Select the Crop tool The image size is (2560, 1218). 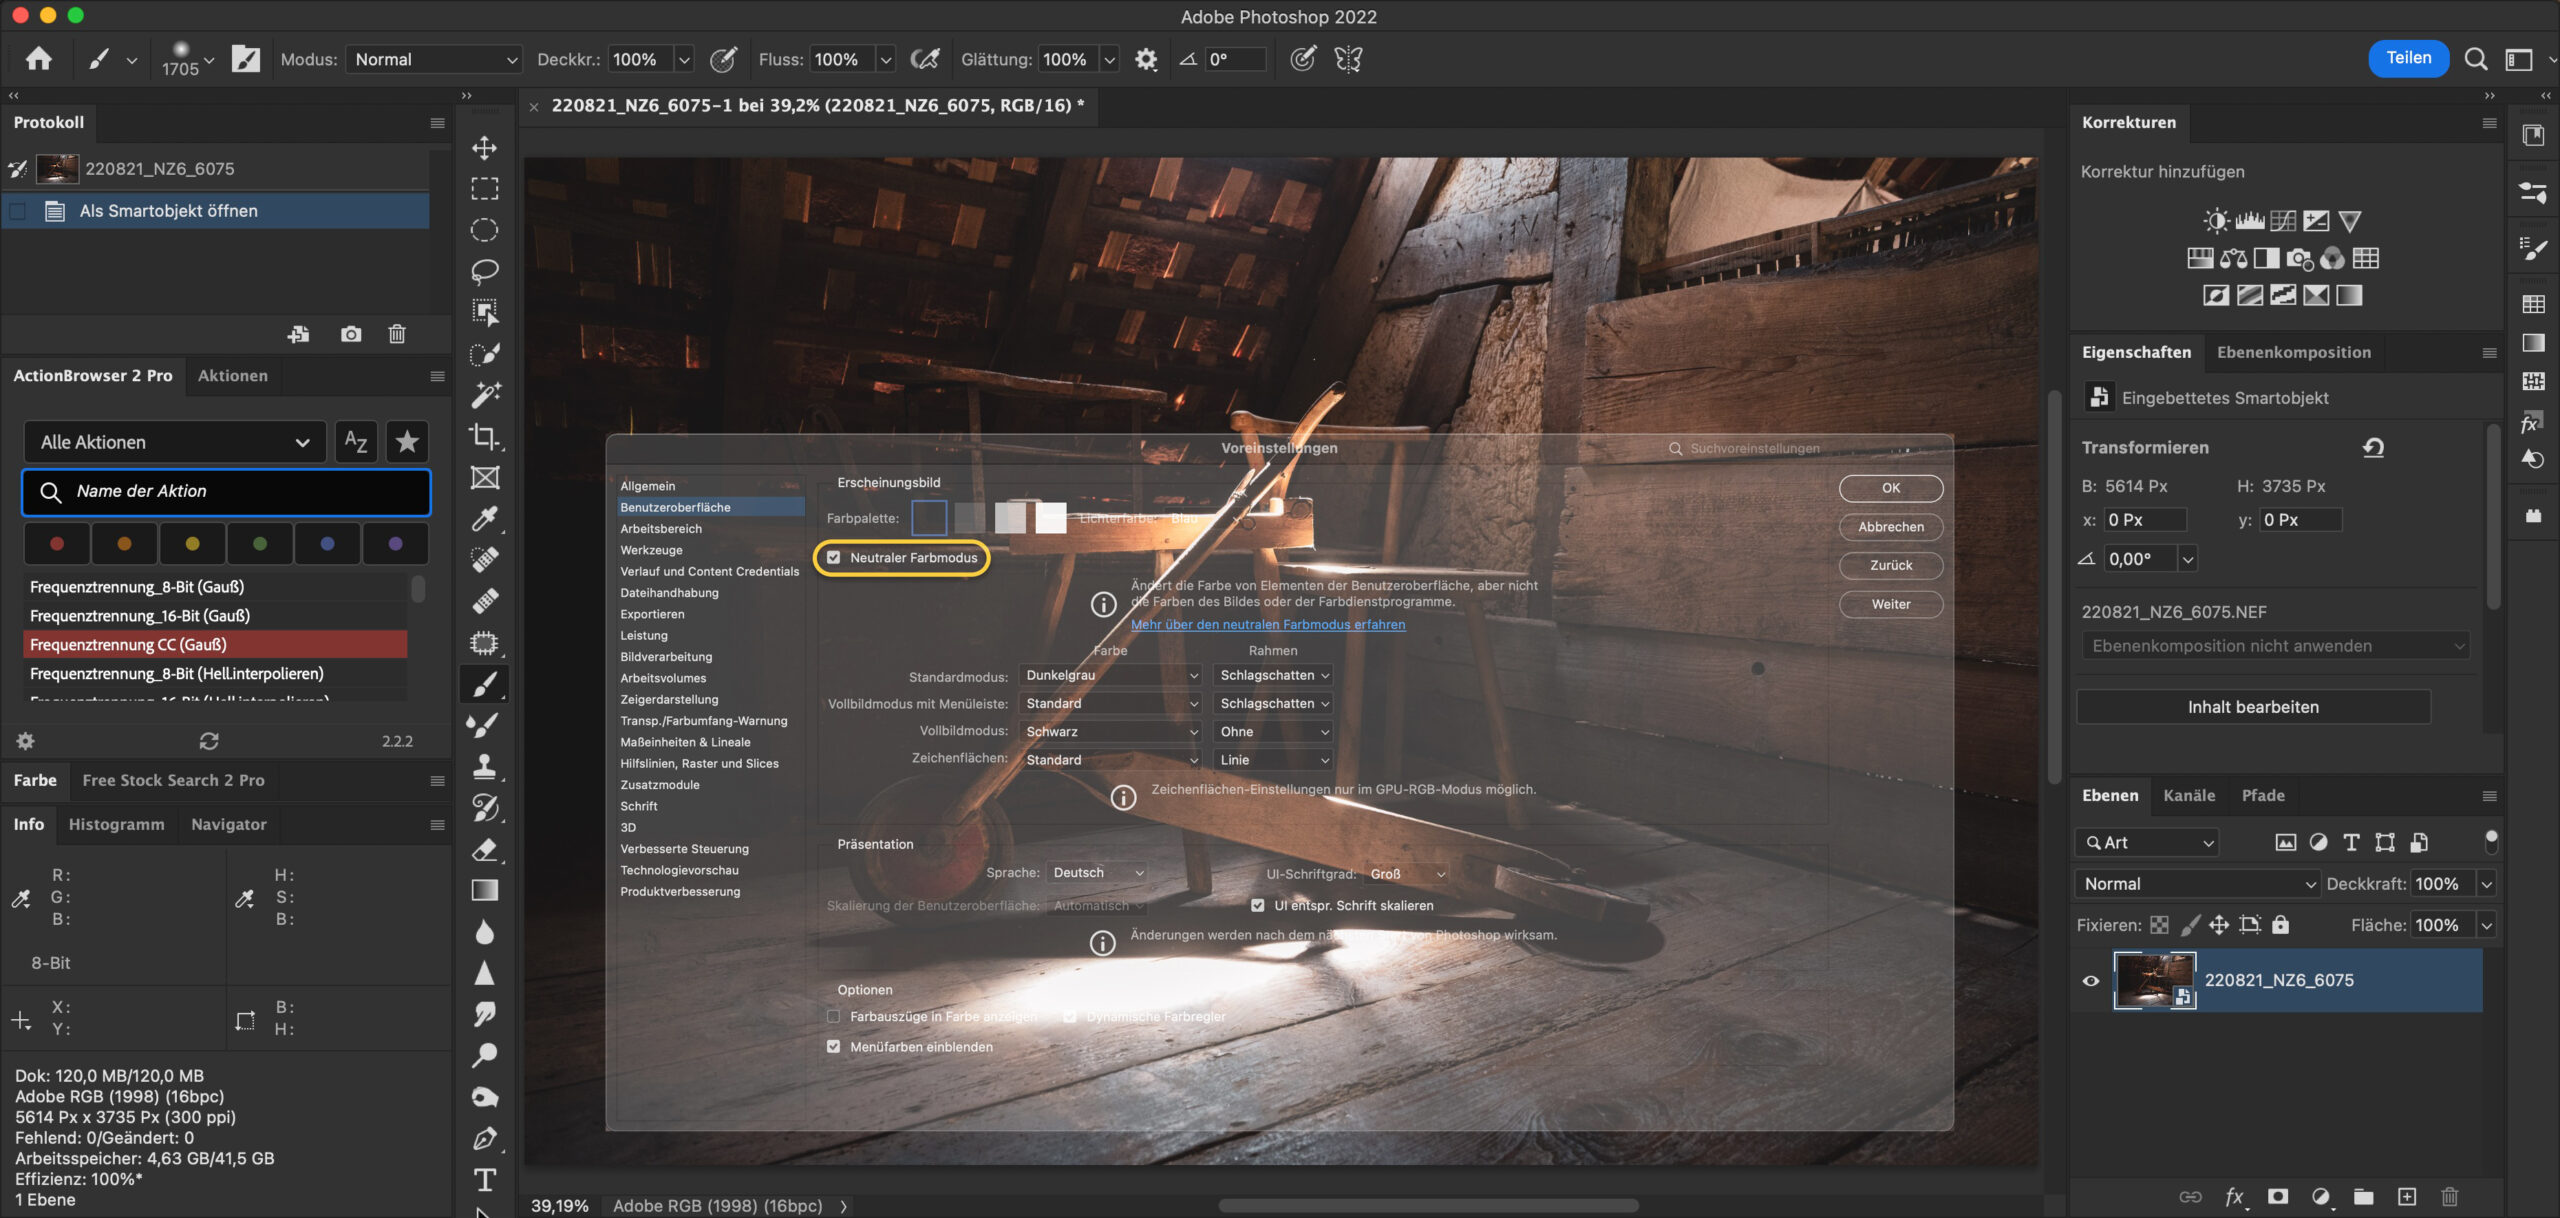pos(485,436)
